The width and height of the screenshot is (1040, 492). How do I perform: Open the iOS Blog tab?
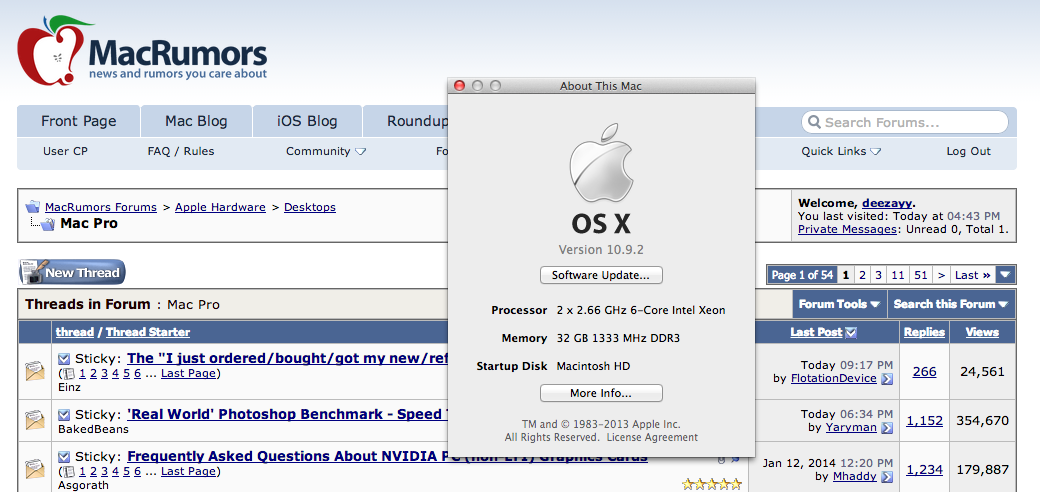point(307,121)
